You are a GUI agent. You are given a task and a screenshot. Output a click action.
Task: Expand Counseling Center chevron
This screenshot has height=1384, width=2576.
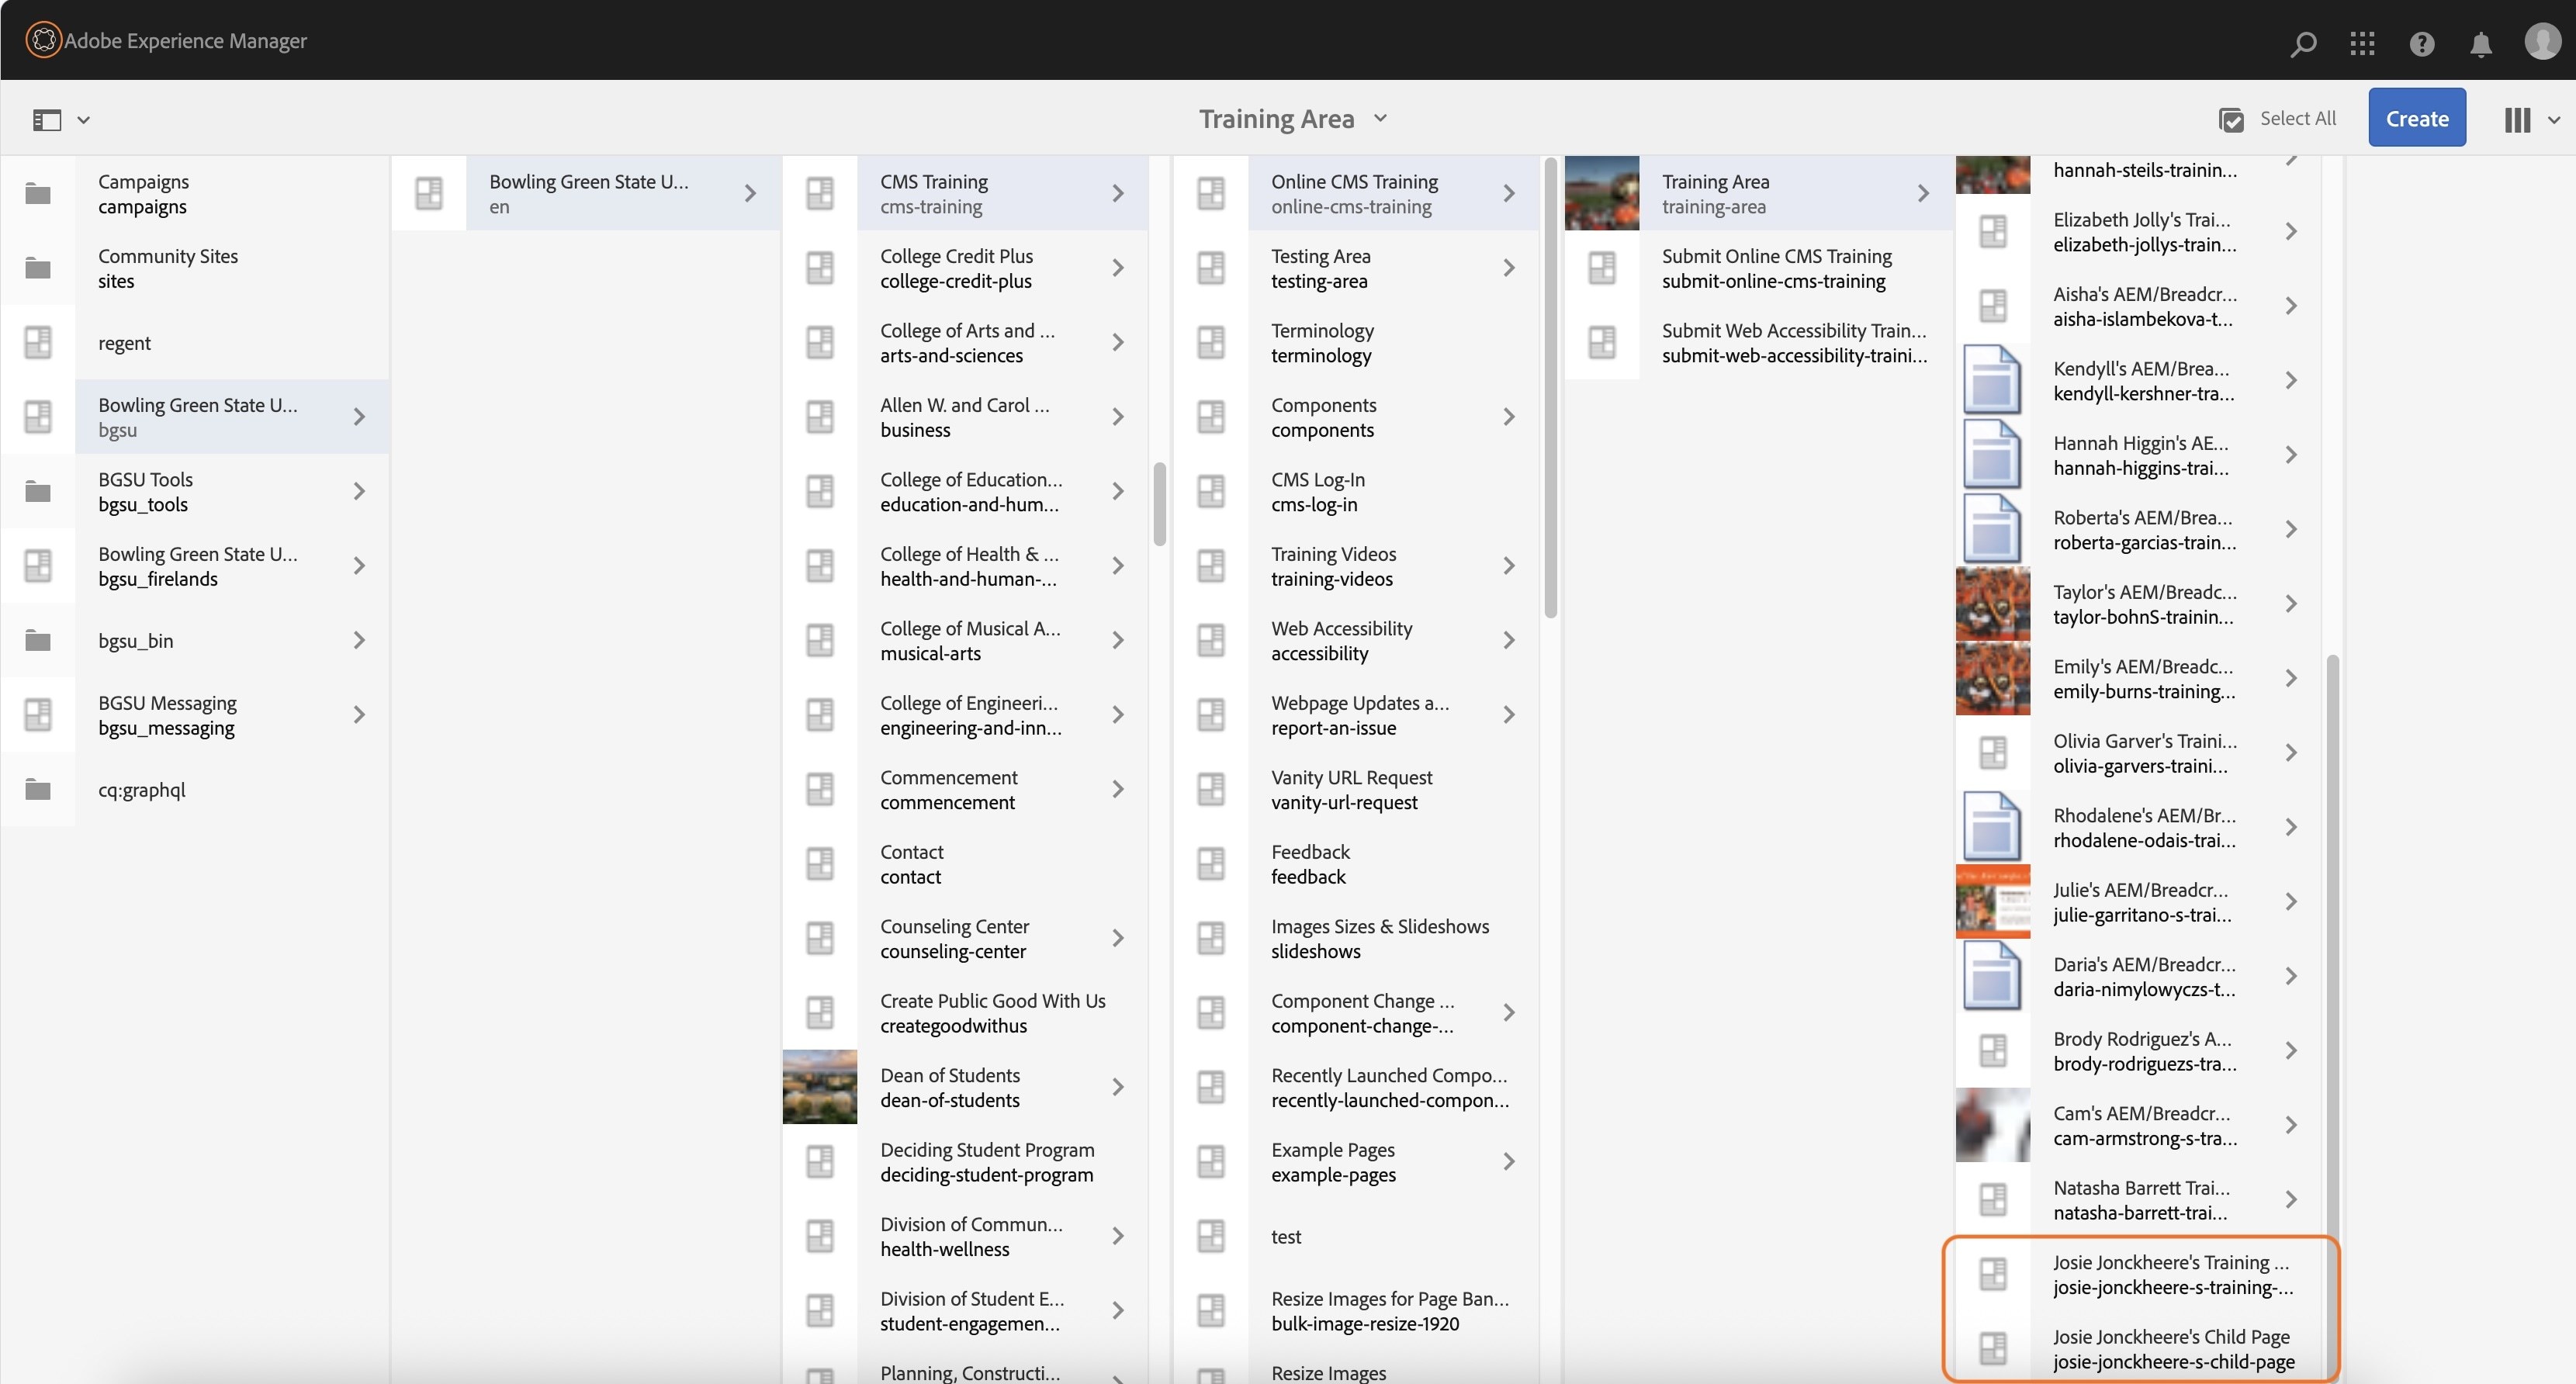point(1118,938)
